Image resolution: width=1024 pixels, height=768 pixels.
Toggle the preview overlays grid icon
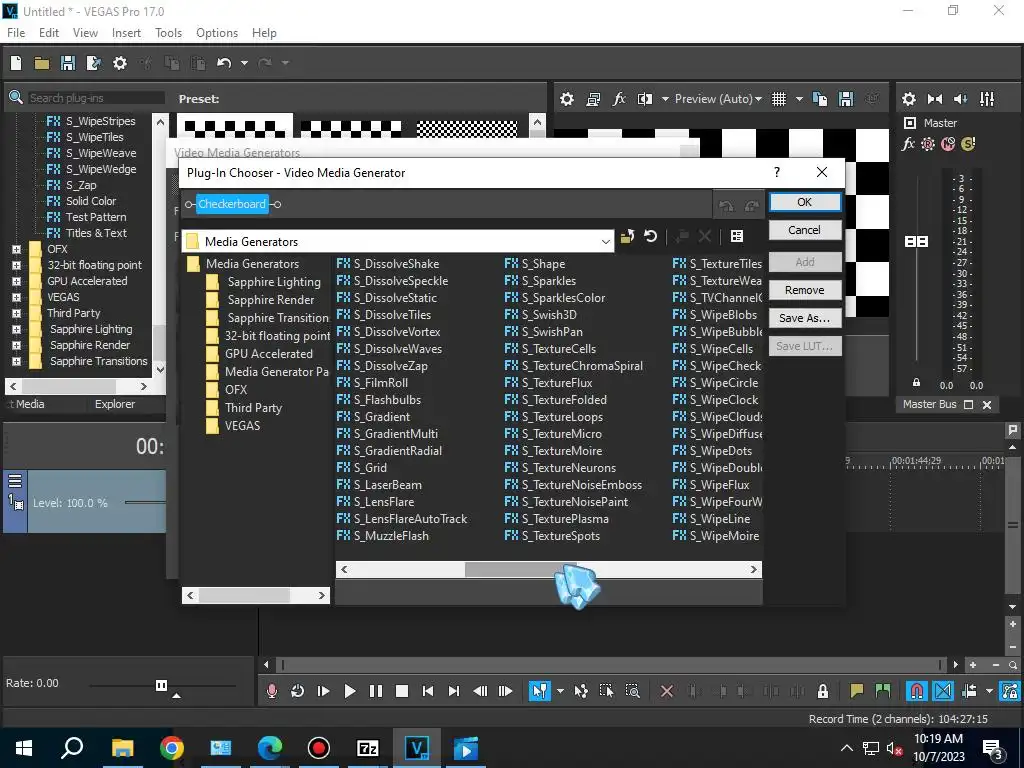(778, 99)
